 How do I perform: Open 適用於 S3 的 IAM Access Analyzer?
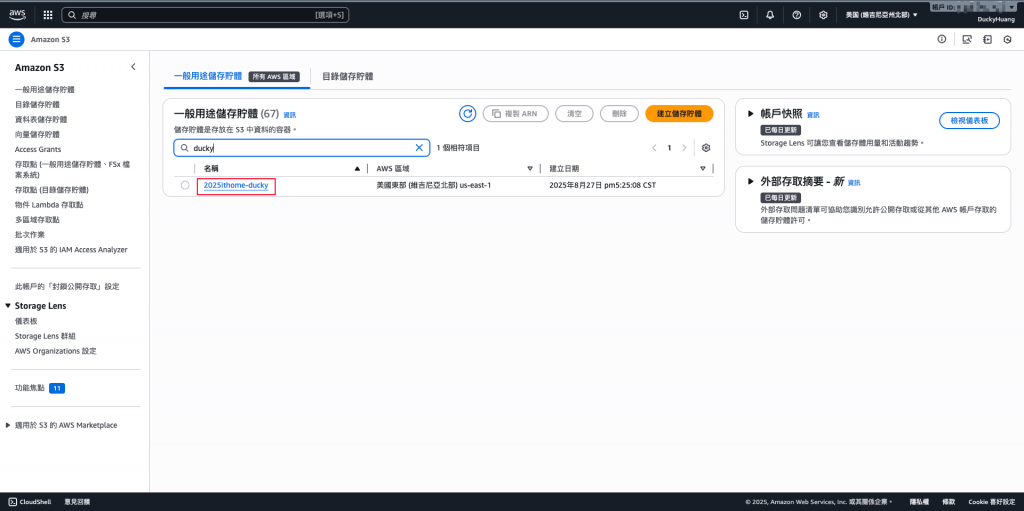click(71, 250)
